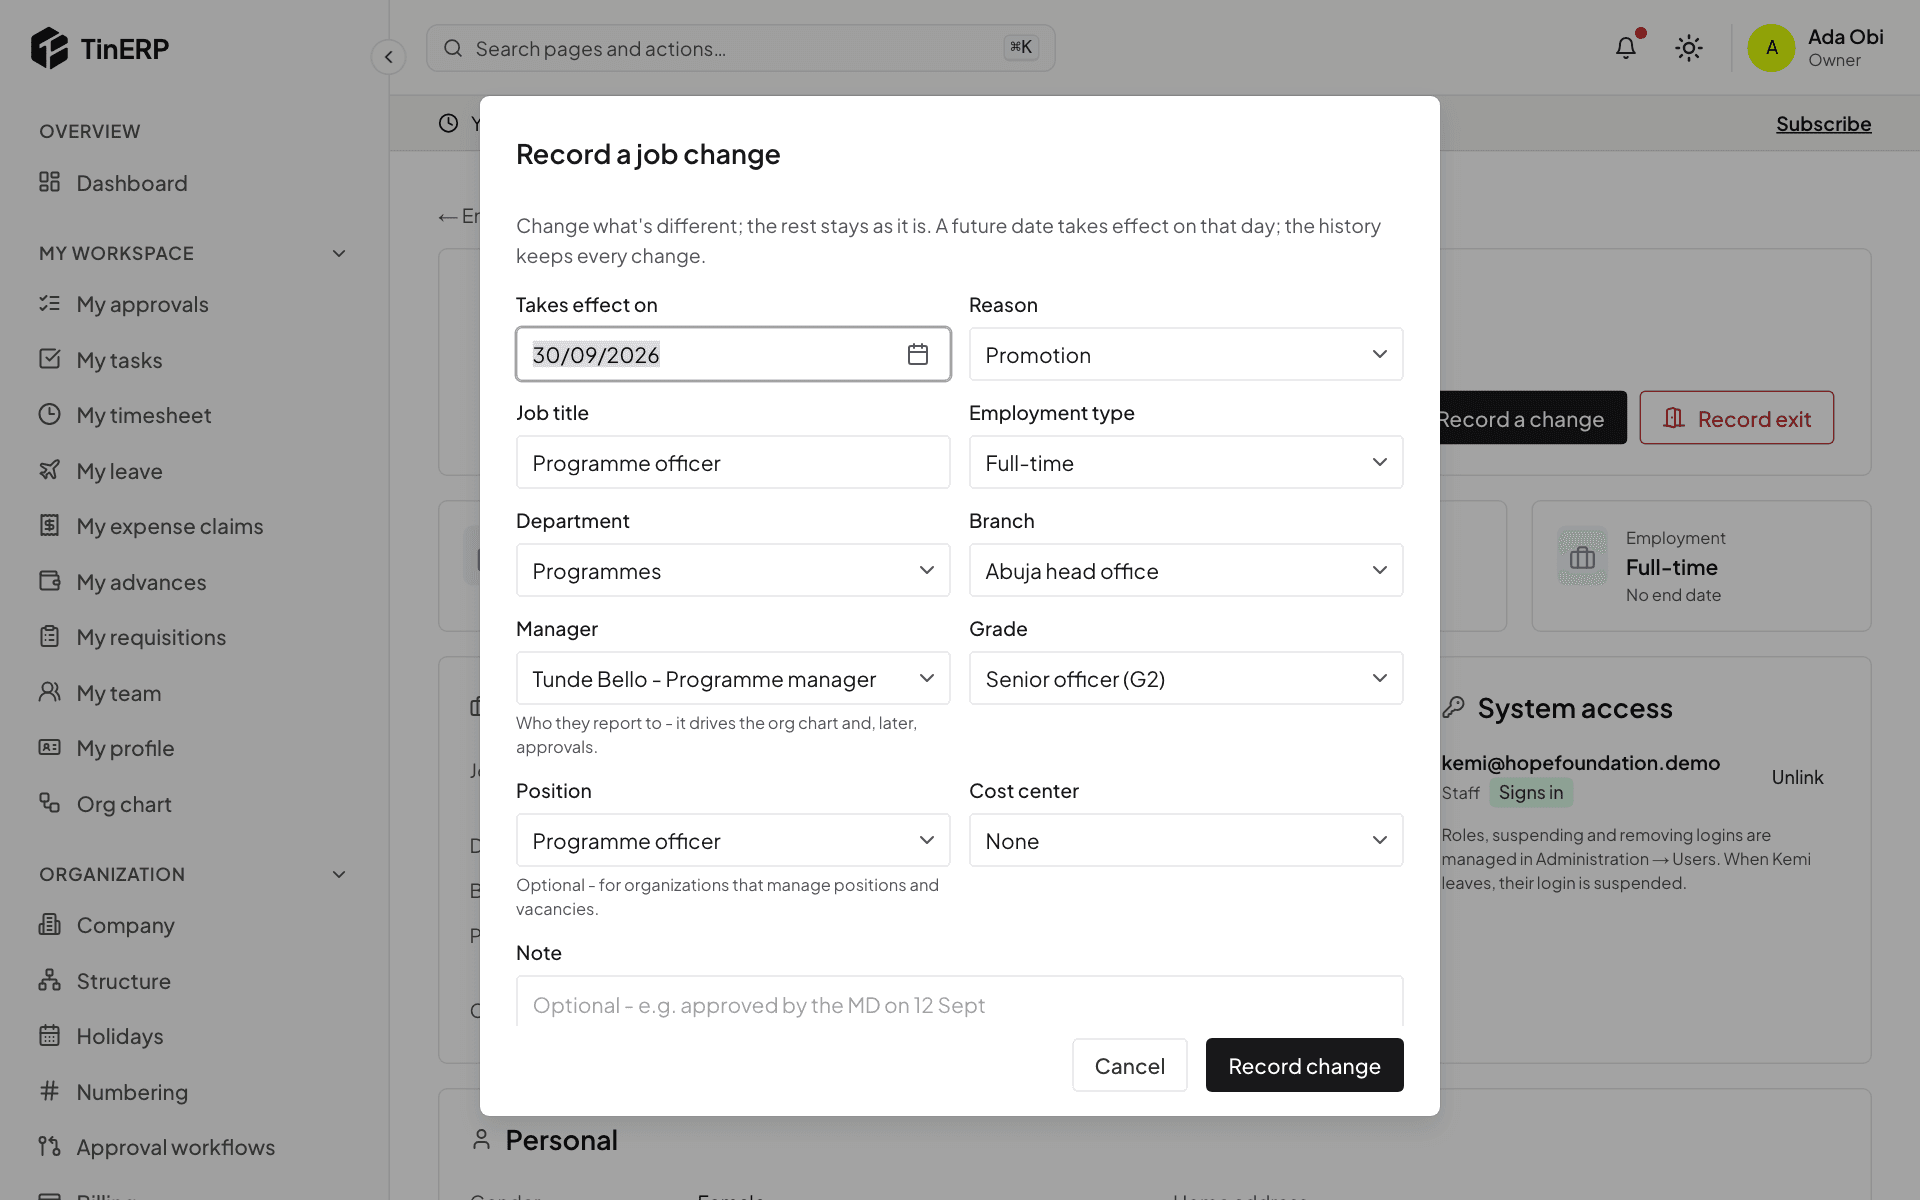Click the TinERP logo
The image size is (1920, 1200).
tap(100, 48)
